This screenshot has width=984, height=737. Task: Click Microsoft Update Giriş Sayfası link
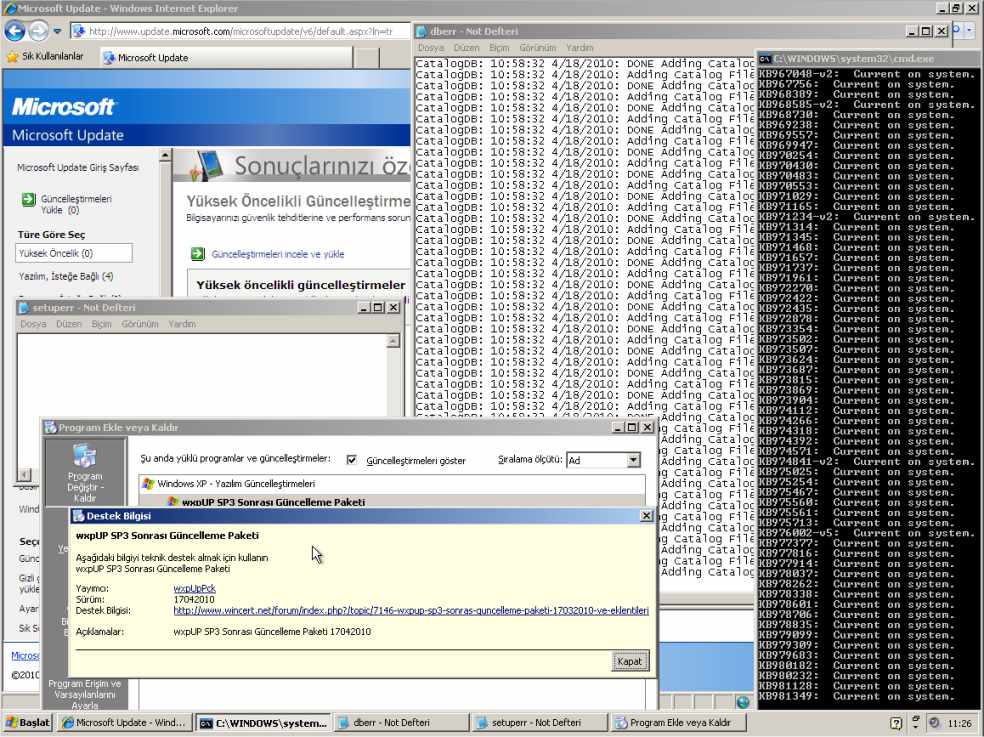[x=78, y=168]
